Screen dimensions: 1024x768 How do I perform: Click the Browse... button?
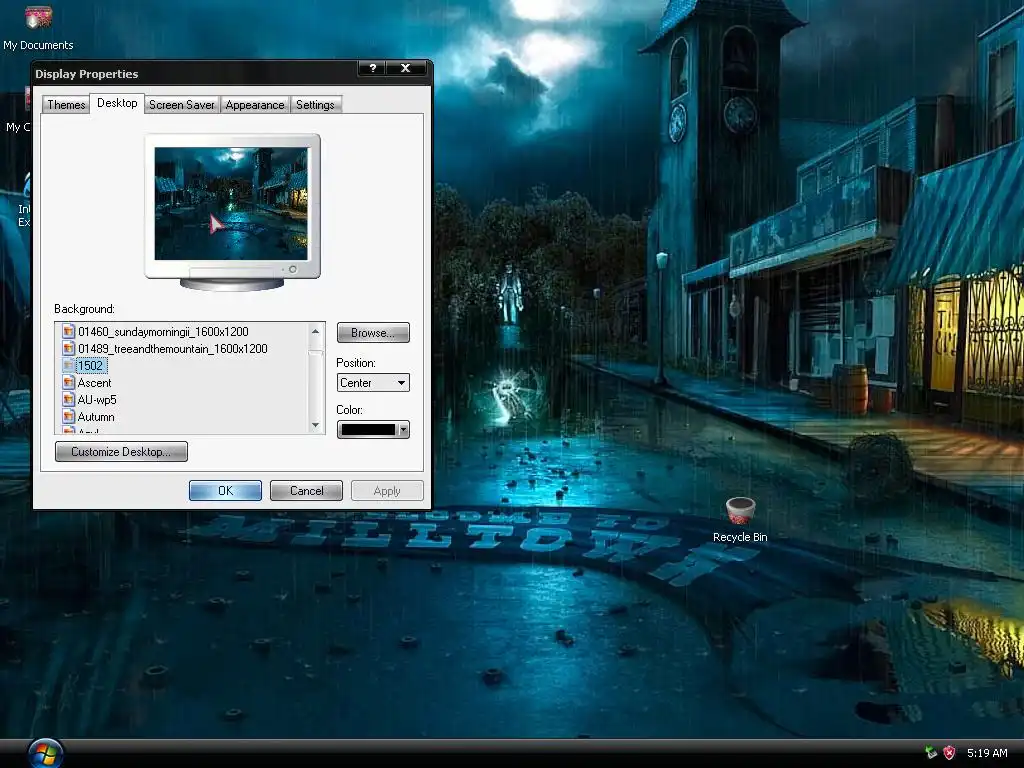coord(373,332)
